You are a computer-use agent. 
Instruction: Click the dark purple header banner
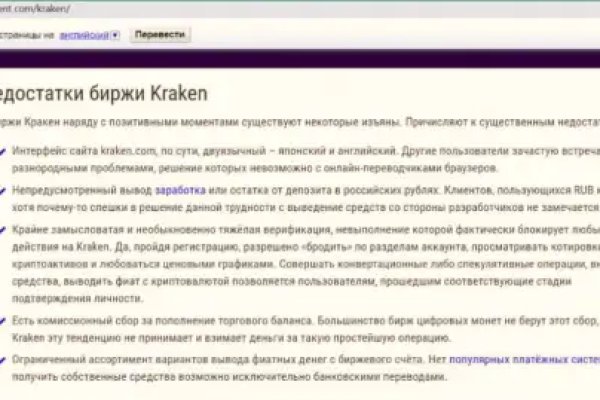coord(300,56)
